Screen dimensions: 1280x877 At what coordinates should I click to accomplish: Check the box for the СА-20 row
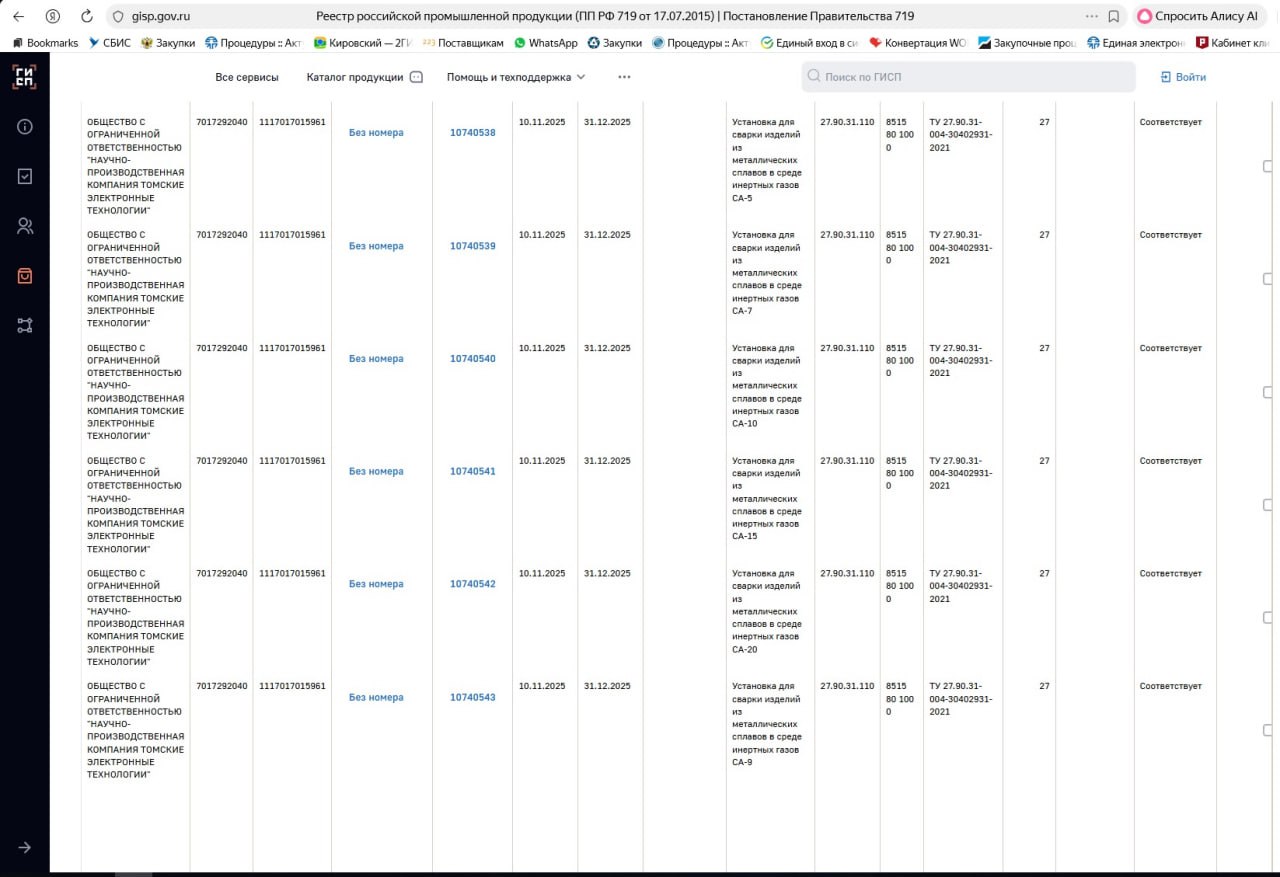1268,618
